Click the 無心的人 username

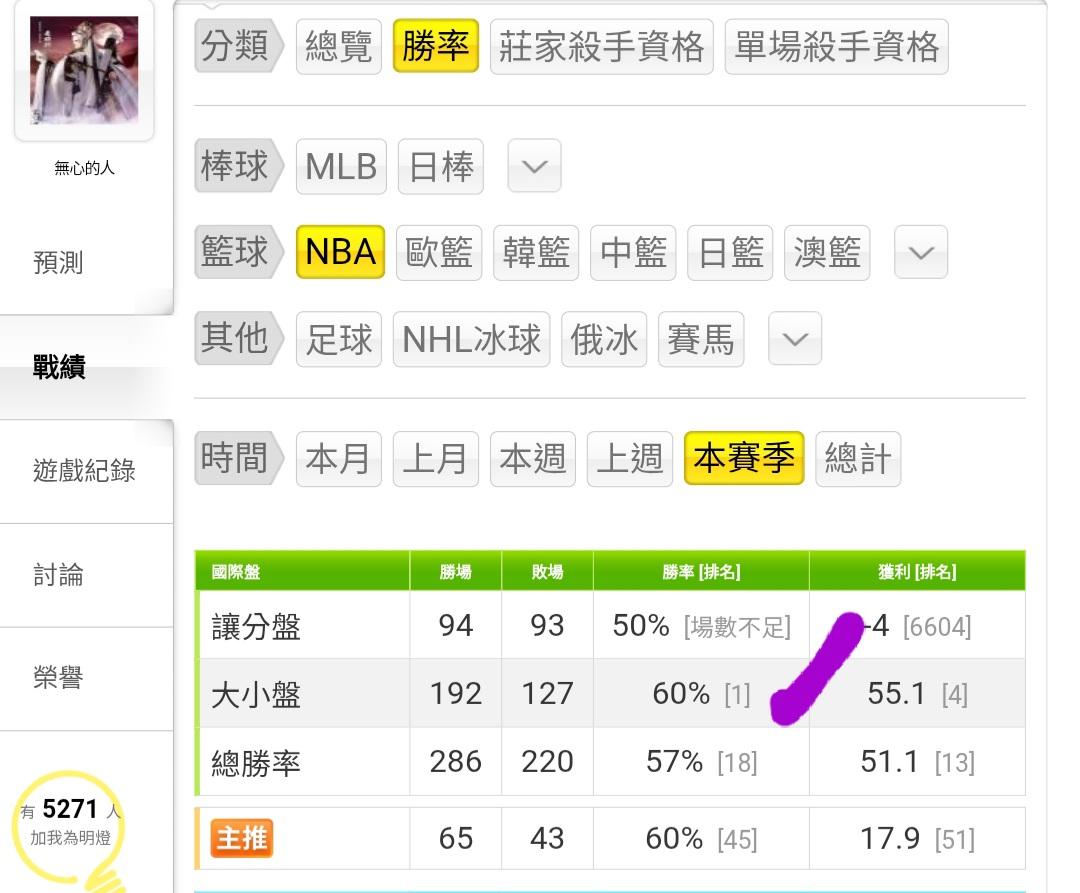coord(84,167)
